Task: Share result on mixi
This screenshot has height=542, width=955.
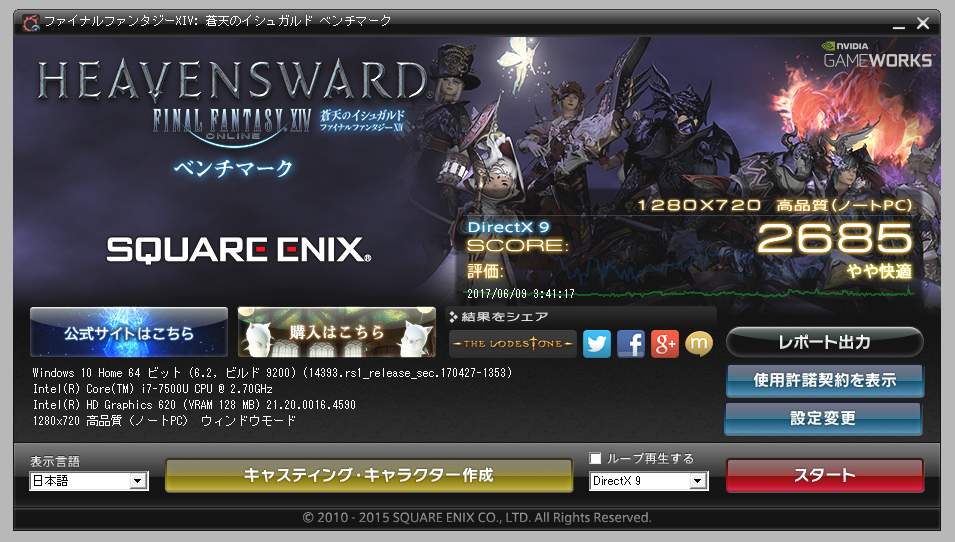Action: (x=699, y=344)
